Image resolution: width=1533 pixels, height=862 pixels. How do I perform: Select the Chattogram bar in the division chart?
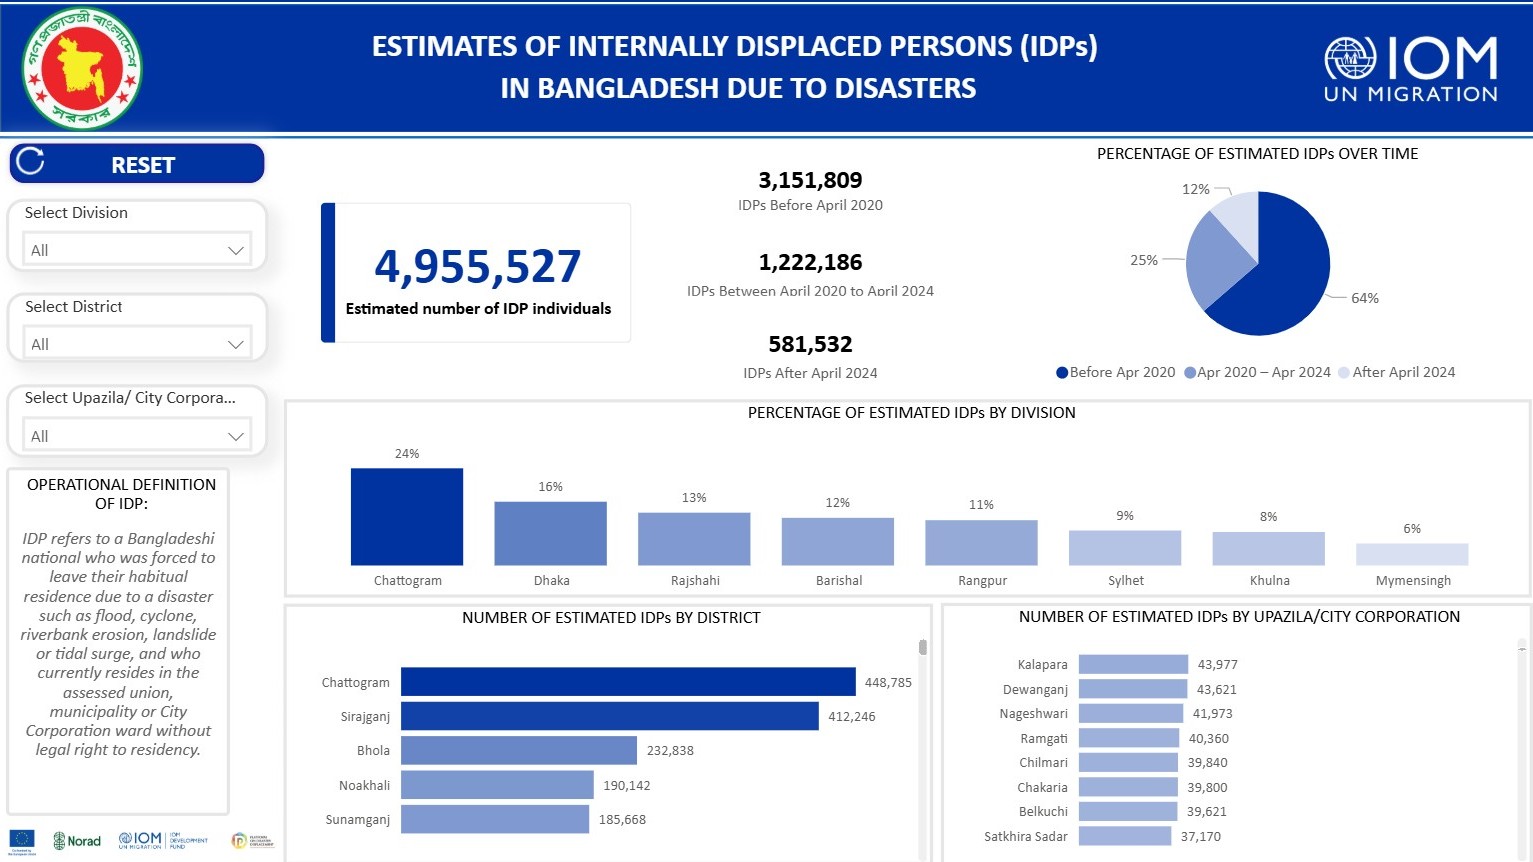click(406, 516)
